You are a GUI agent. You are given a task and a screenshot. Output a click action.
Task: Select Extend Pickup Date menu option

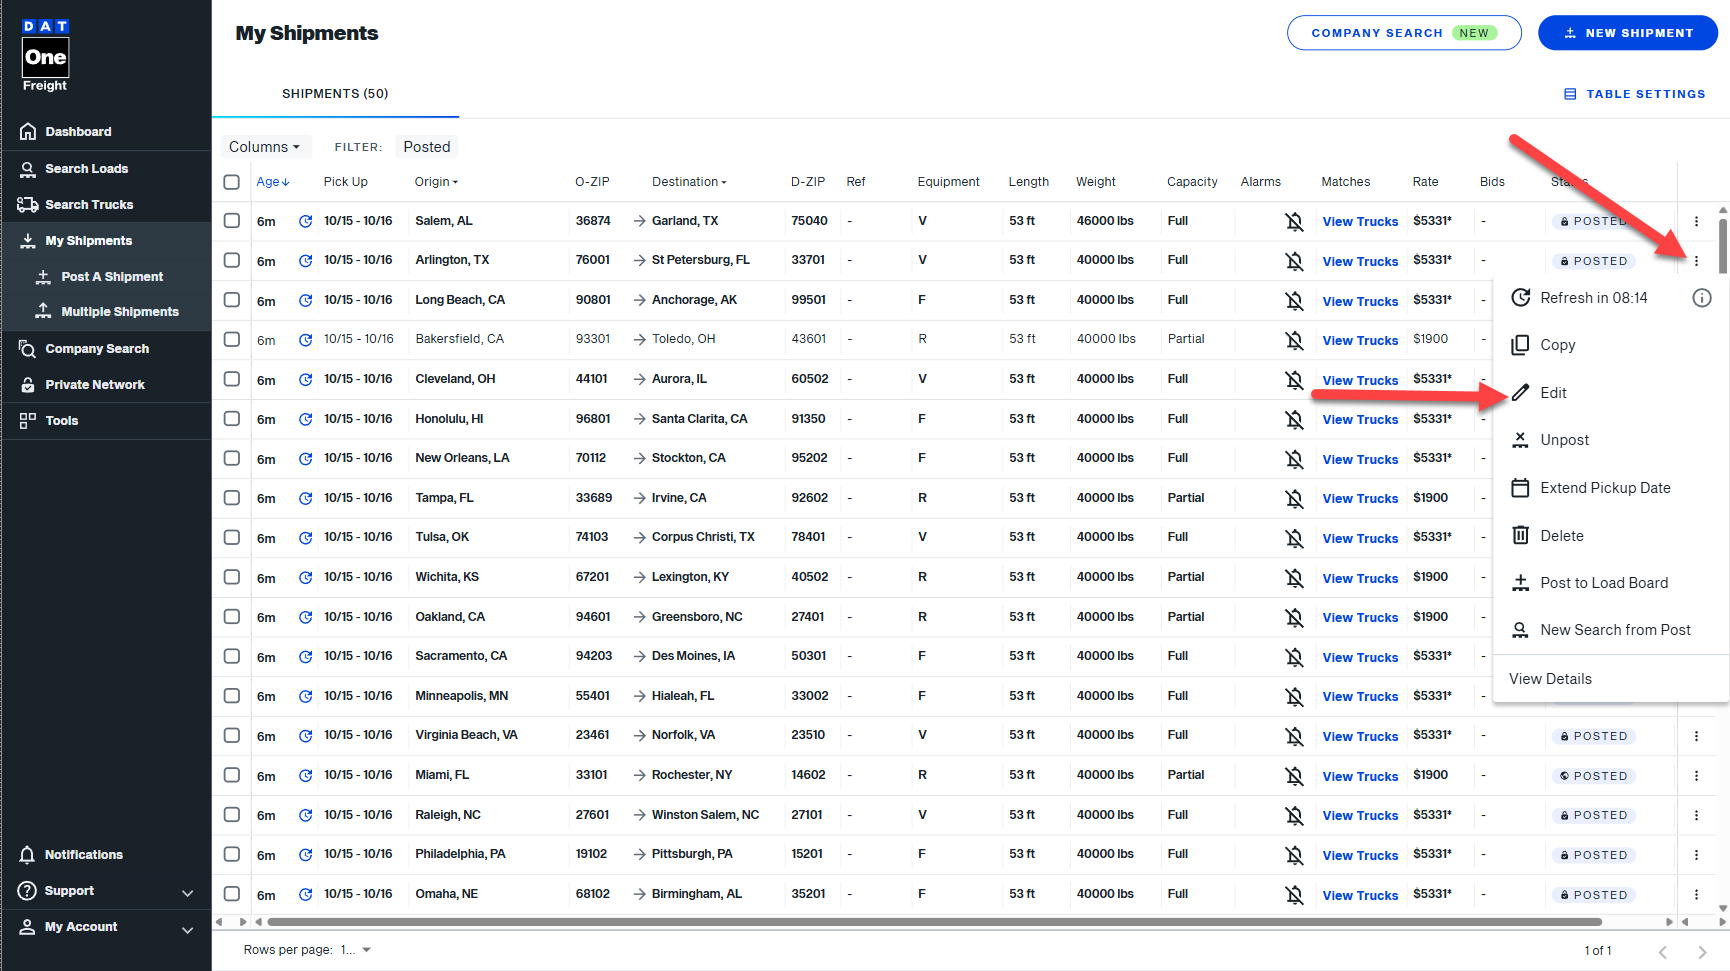pos(1604,488)
